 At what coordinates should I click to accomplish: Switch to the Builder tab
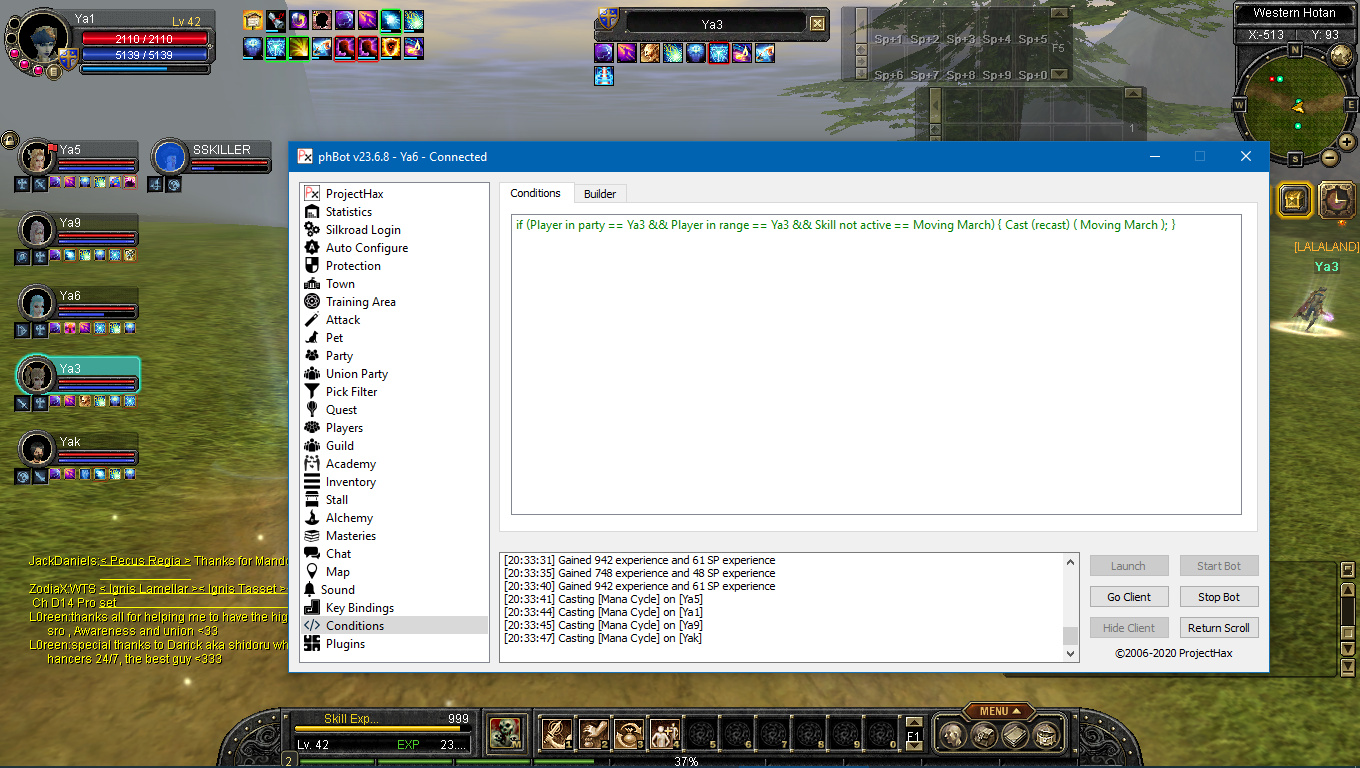pyautogui.click(x=600, y=193)
